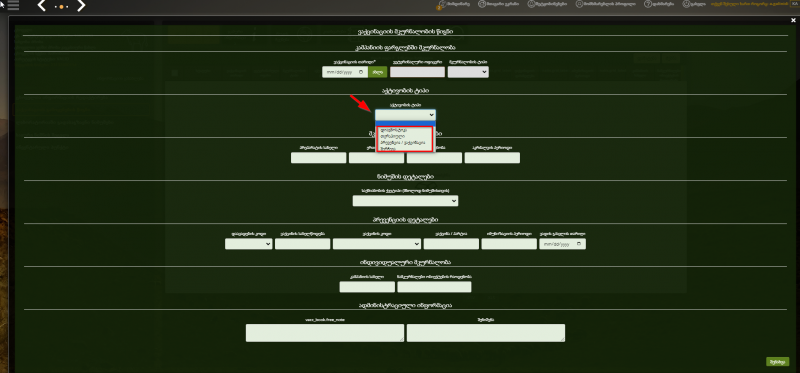Focus the shorter input in the individual section
The width and height of the screenshot is (800, 373).
coord(367,287)
